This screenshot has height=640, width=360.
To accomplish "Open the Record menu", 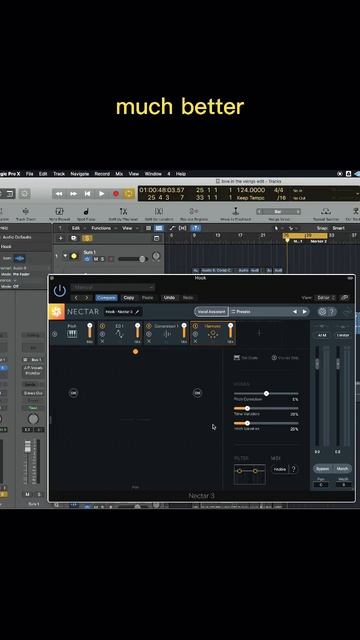I will pyautogui.click(x=102, y=174).
